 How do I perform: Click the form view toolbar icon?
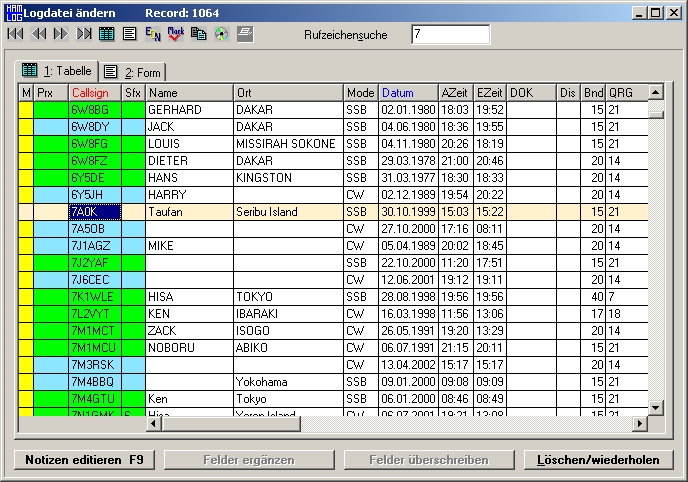[129, 34]
